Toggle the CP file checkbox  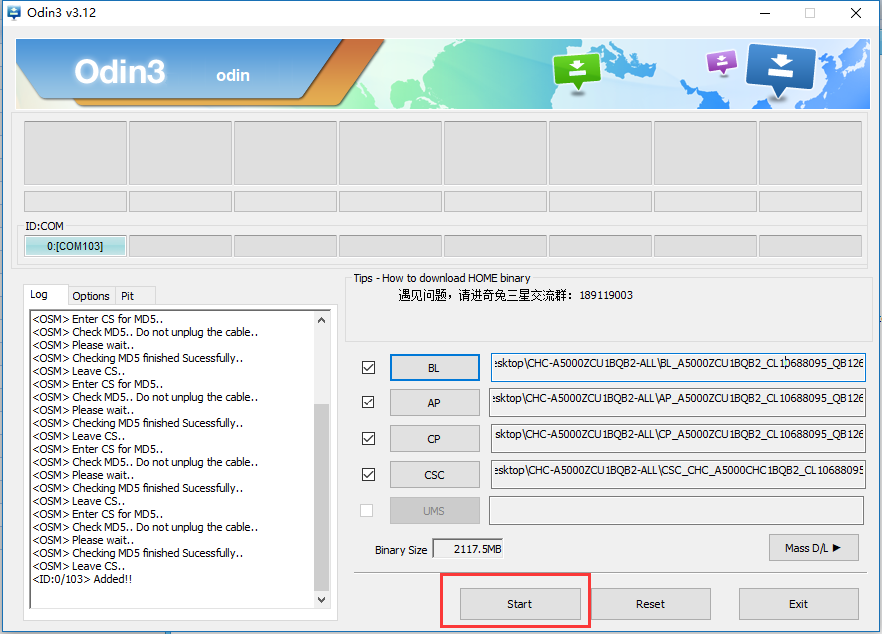click(368, 439)
